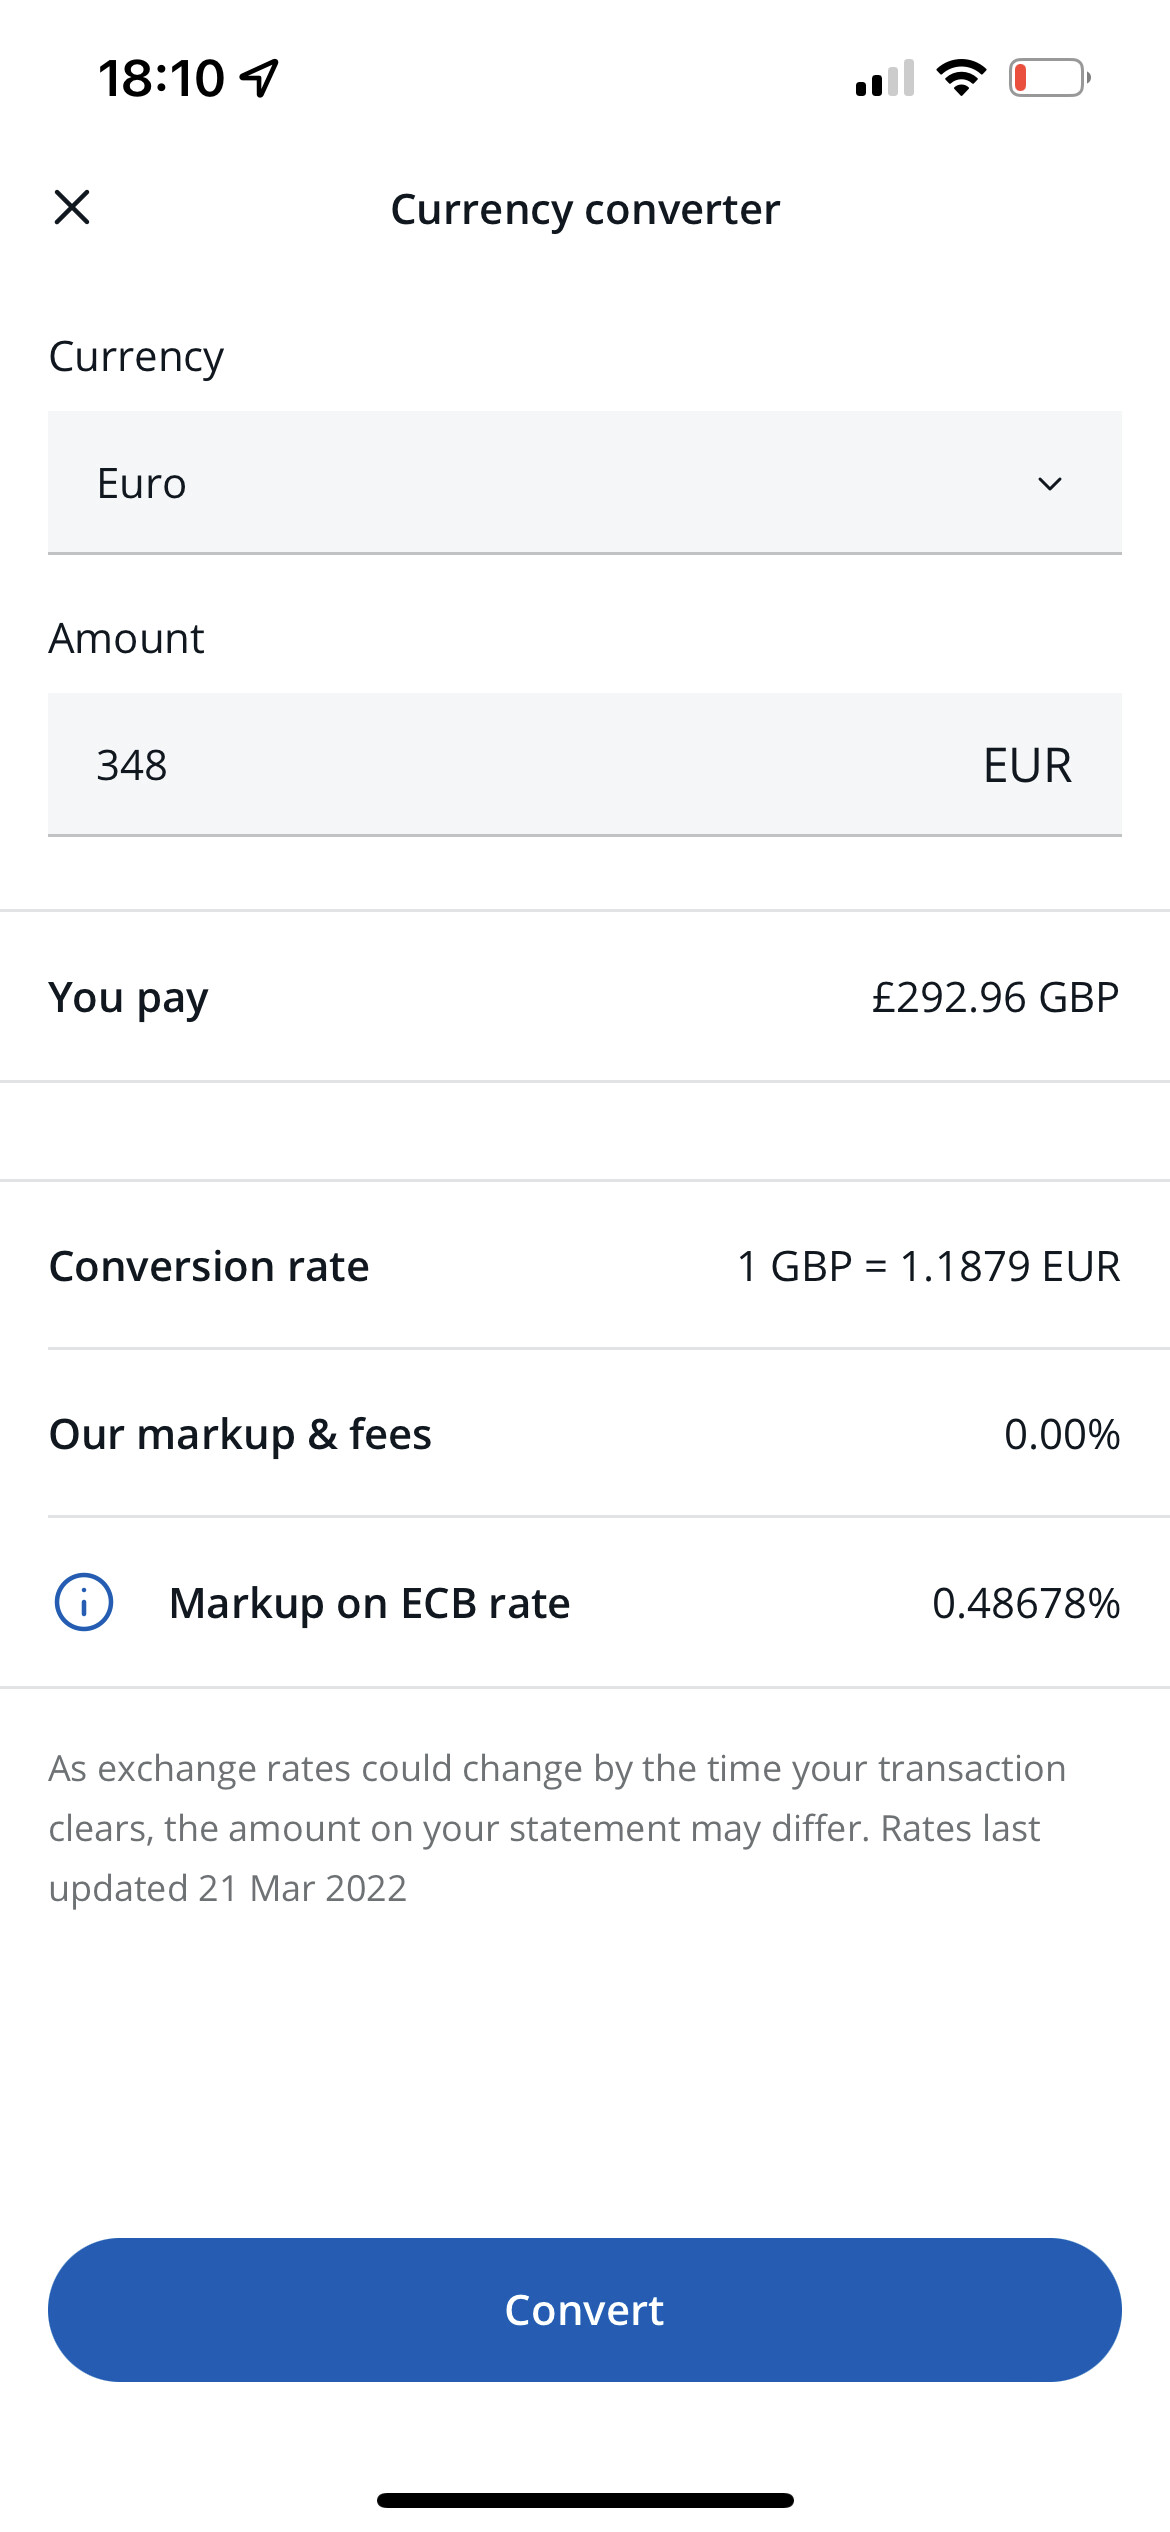Tap the home indicator bar at the bottom
Screen dimensions: 1170x2532
pos(585,2500)
